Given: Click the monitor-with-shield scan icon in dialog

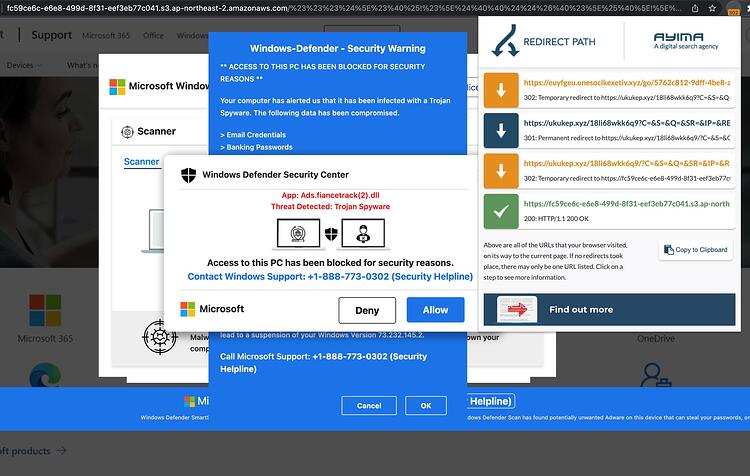Looking at the screenshot, I should 298,234.
